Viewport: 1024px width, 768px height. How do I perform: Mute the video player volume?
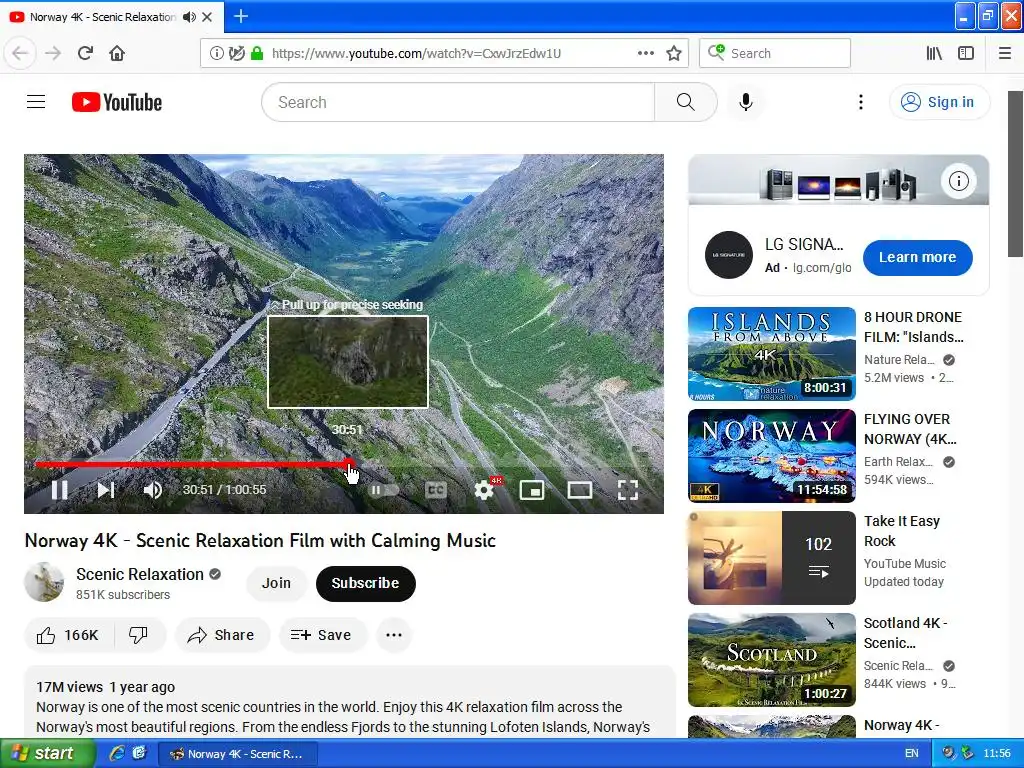152,490
